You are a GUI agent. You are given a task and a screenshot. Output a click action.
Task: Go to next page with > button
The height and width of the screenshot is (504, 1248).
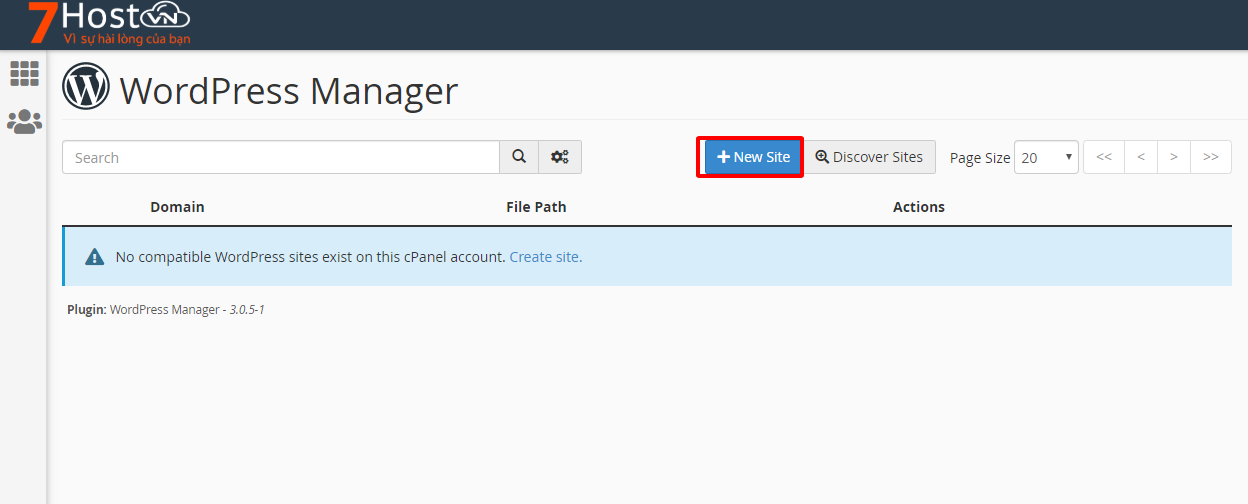(x=1174, y=157)
